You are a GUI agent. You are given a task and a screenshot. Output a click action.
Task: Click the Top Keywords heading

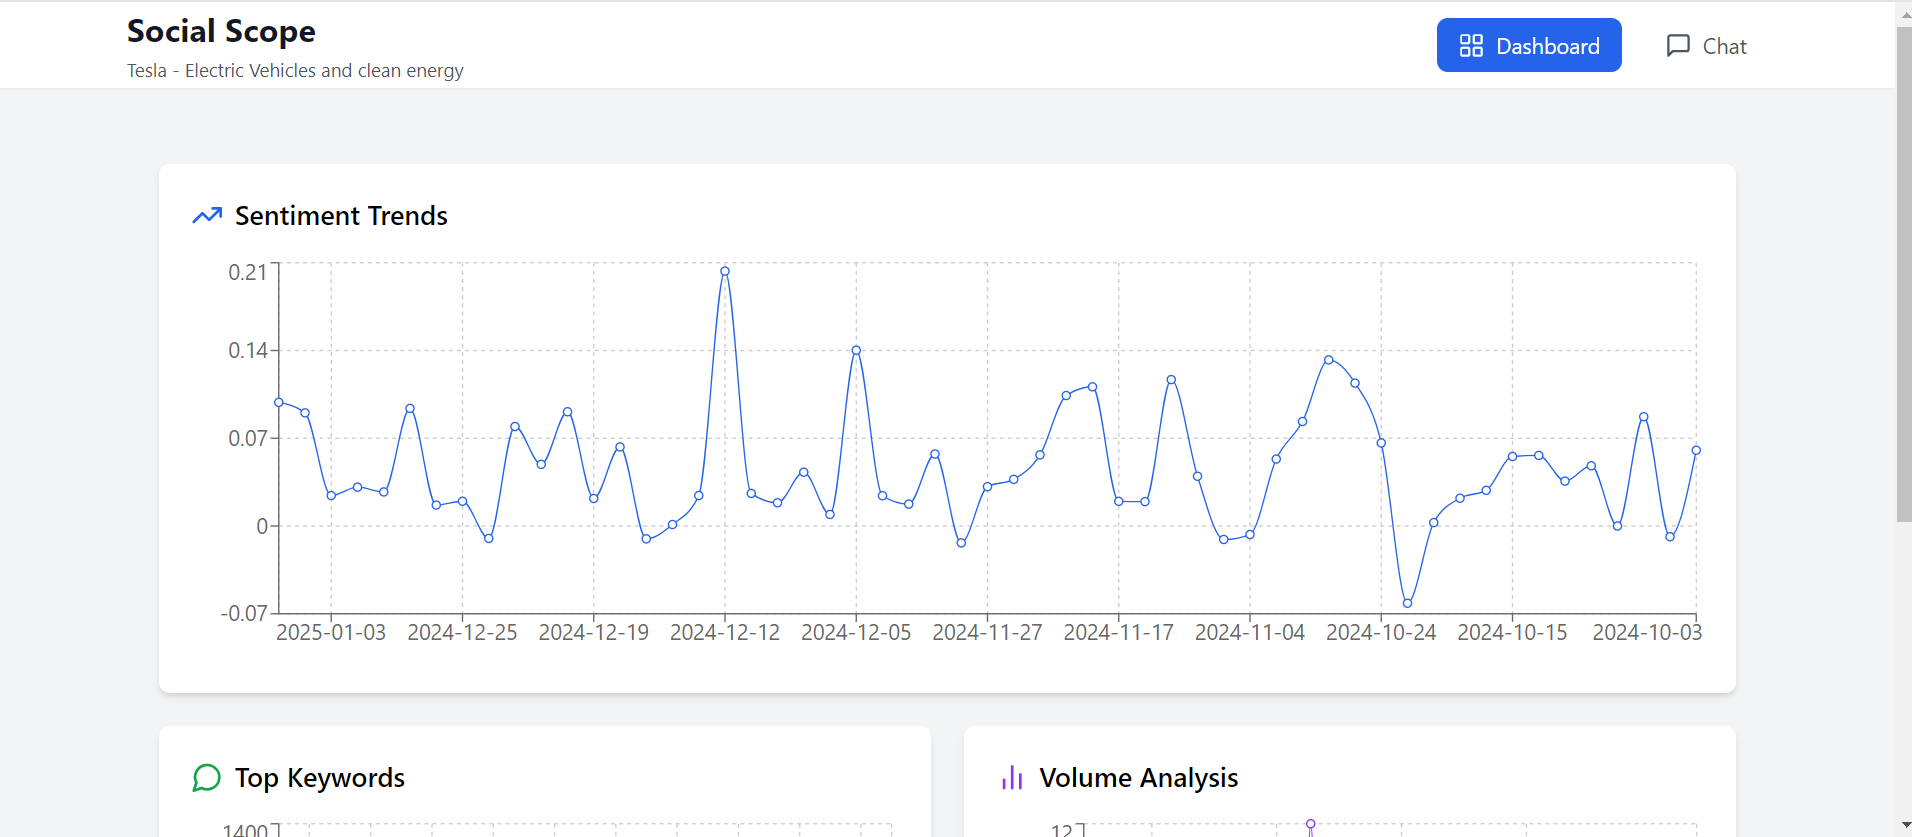(320, 778)
